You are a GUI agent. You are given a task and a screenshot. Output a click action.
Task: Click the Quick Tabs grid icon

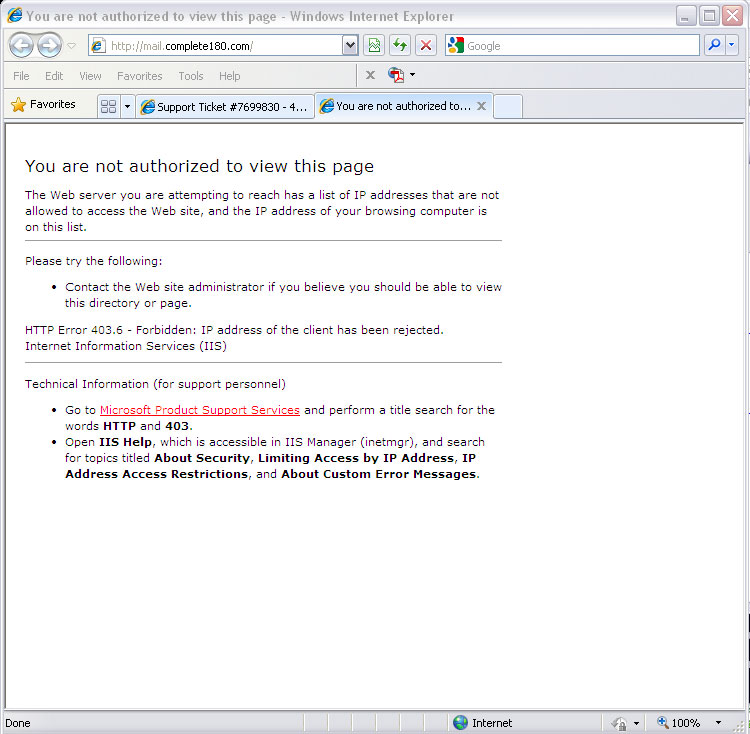tap(109, 106)
